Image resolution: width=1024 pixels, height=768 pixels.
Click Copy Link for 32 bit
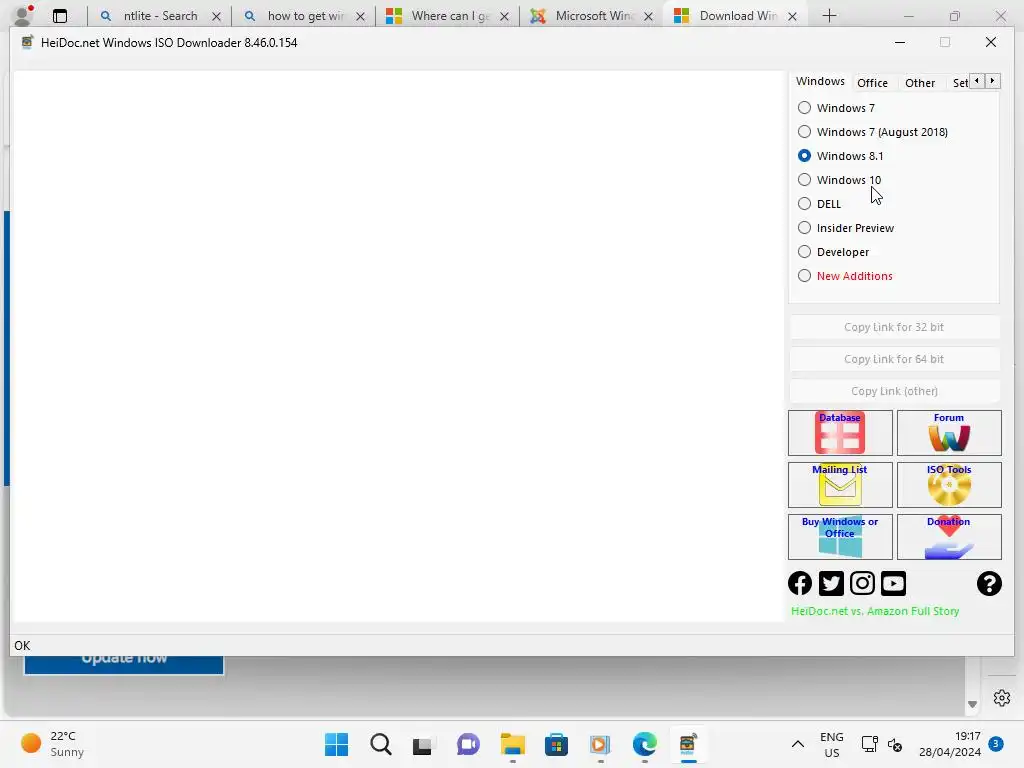894,327
